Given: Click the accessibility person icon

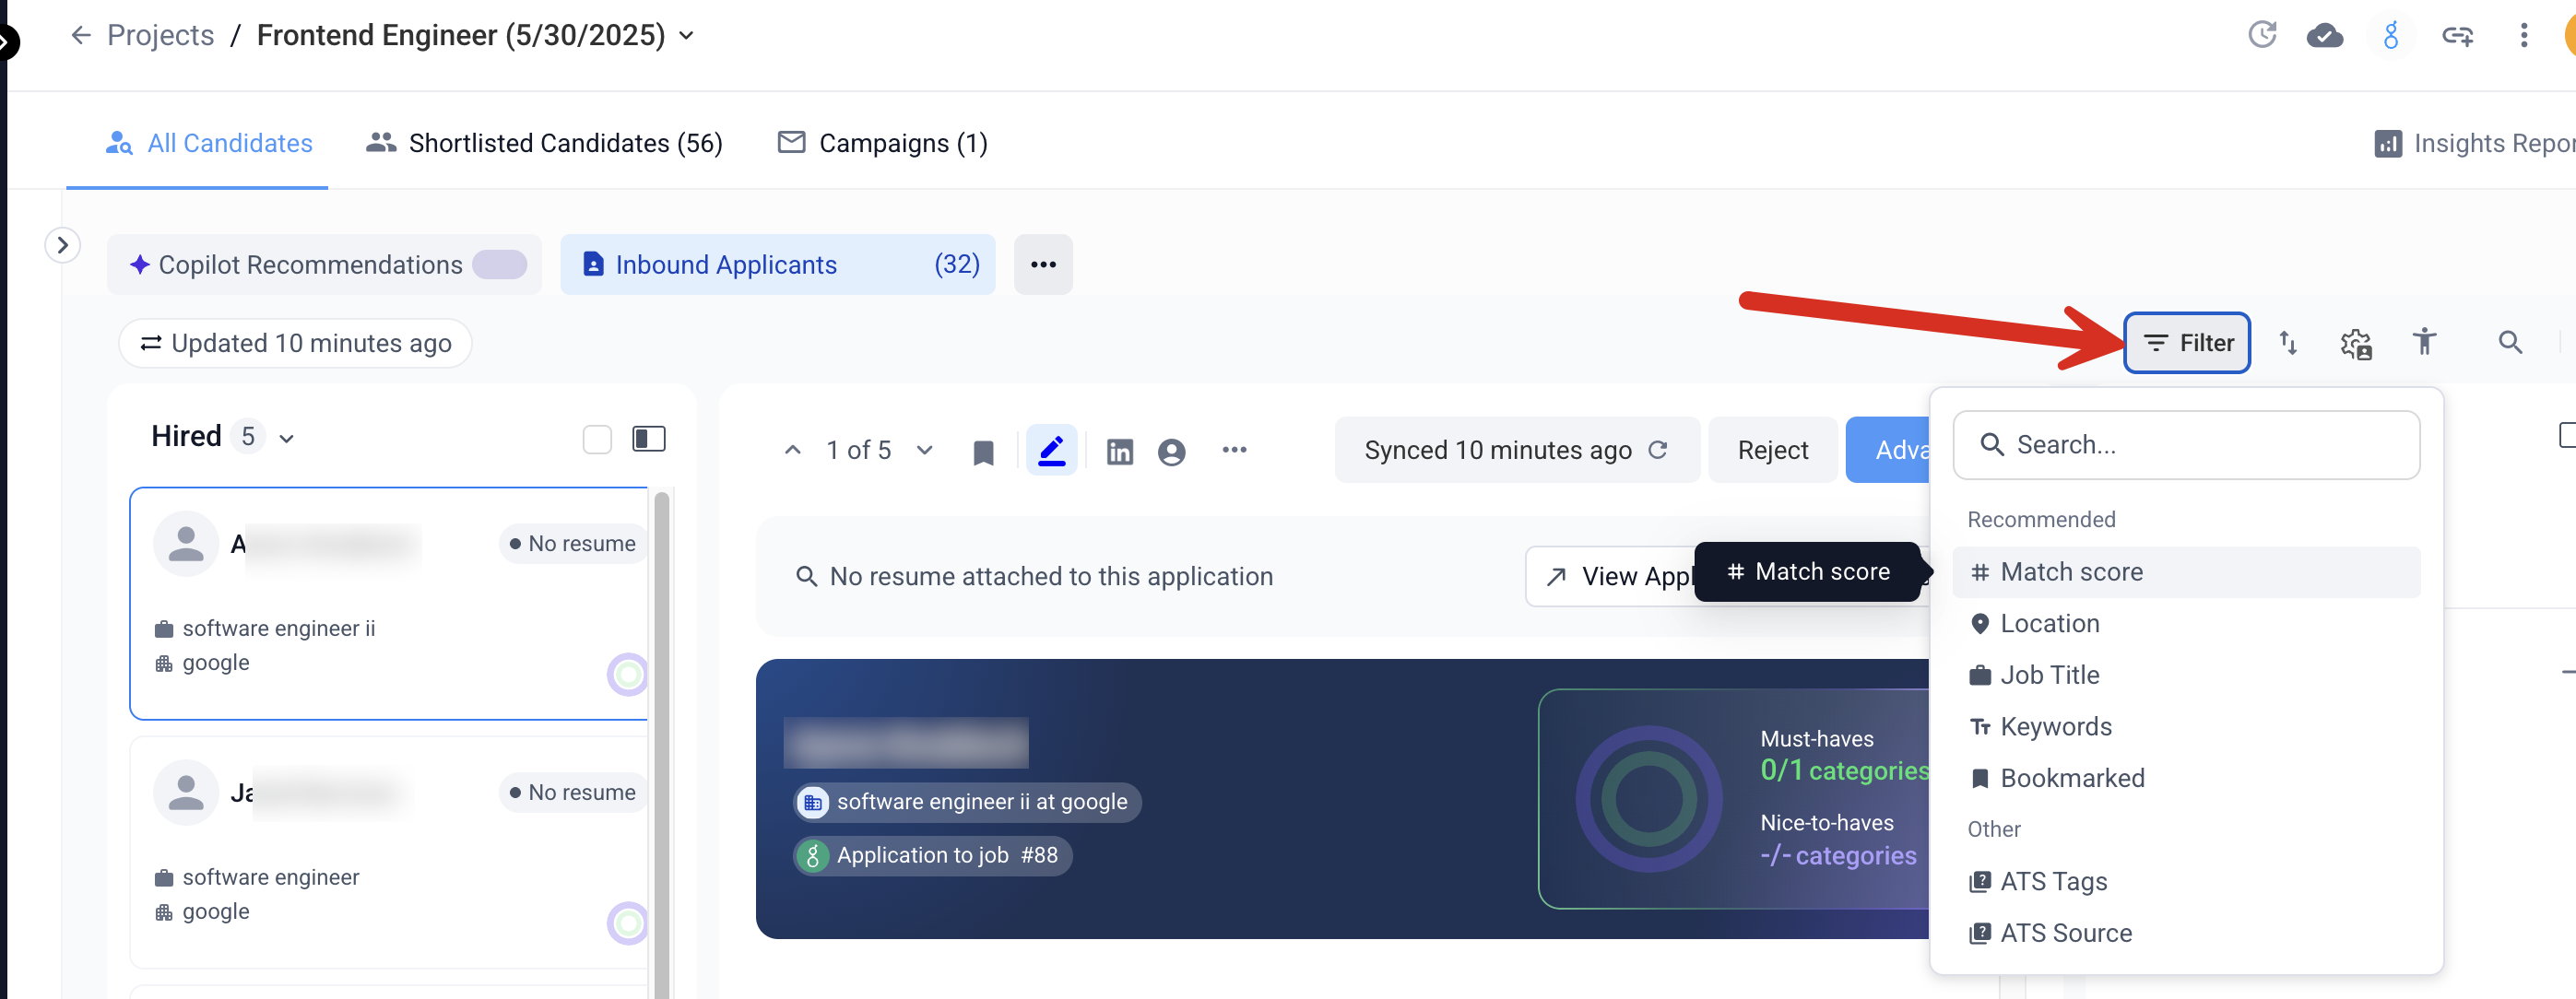Looking at the screenshot, I should click(x=2423, y=342).
